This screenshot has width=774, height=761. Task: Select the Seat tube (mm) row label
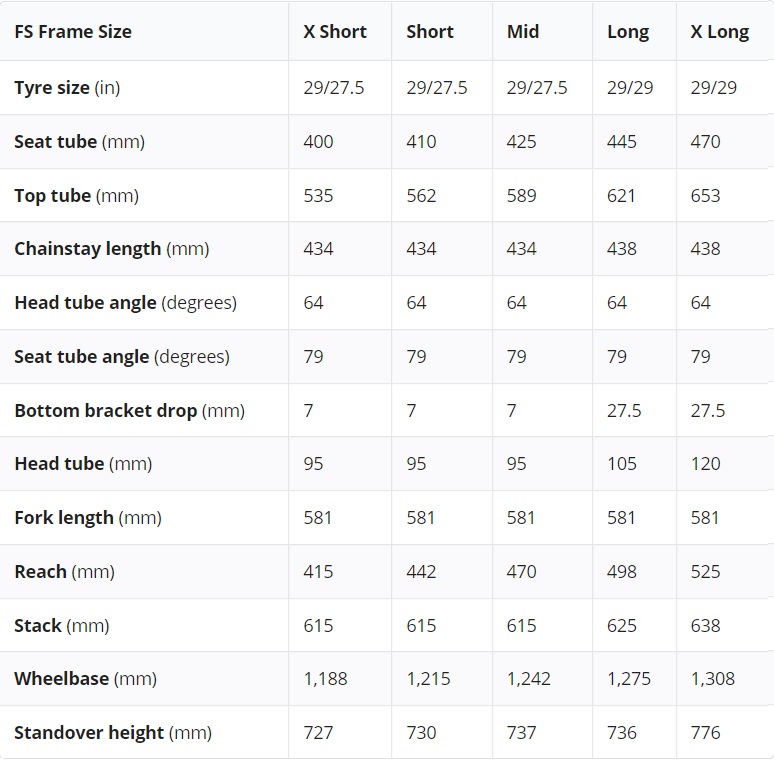(79, 142)
